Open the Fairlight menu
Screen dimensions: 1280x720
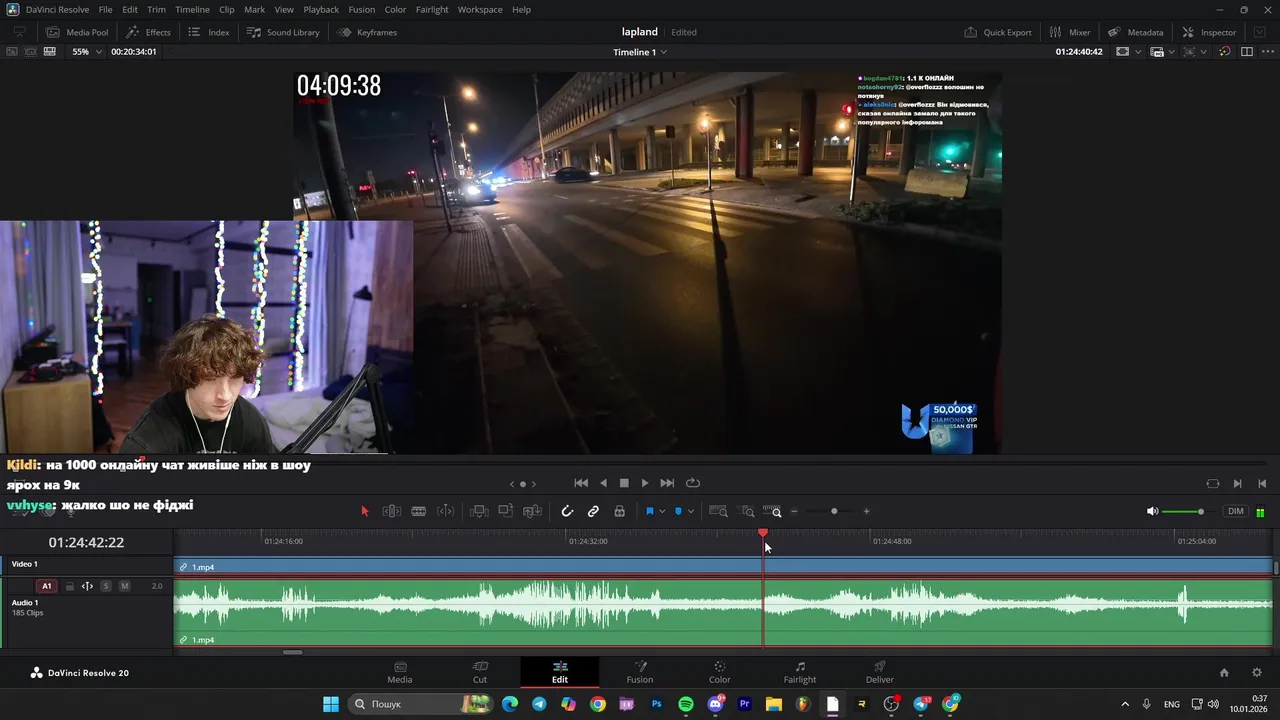coord(432,9)
